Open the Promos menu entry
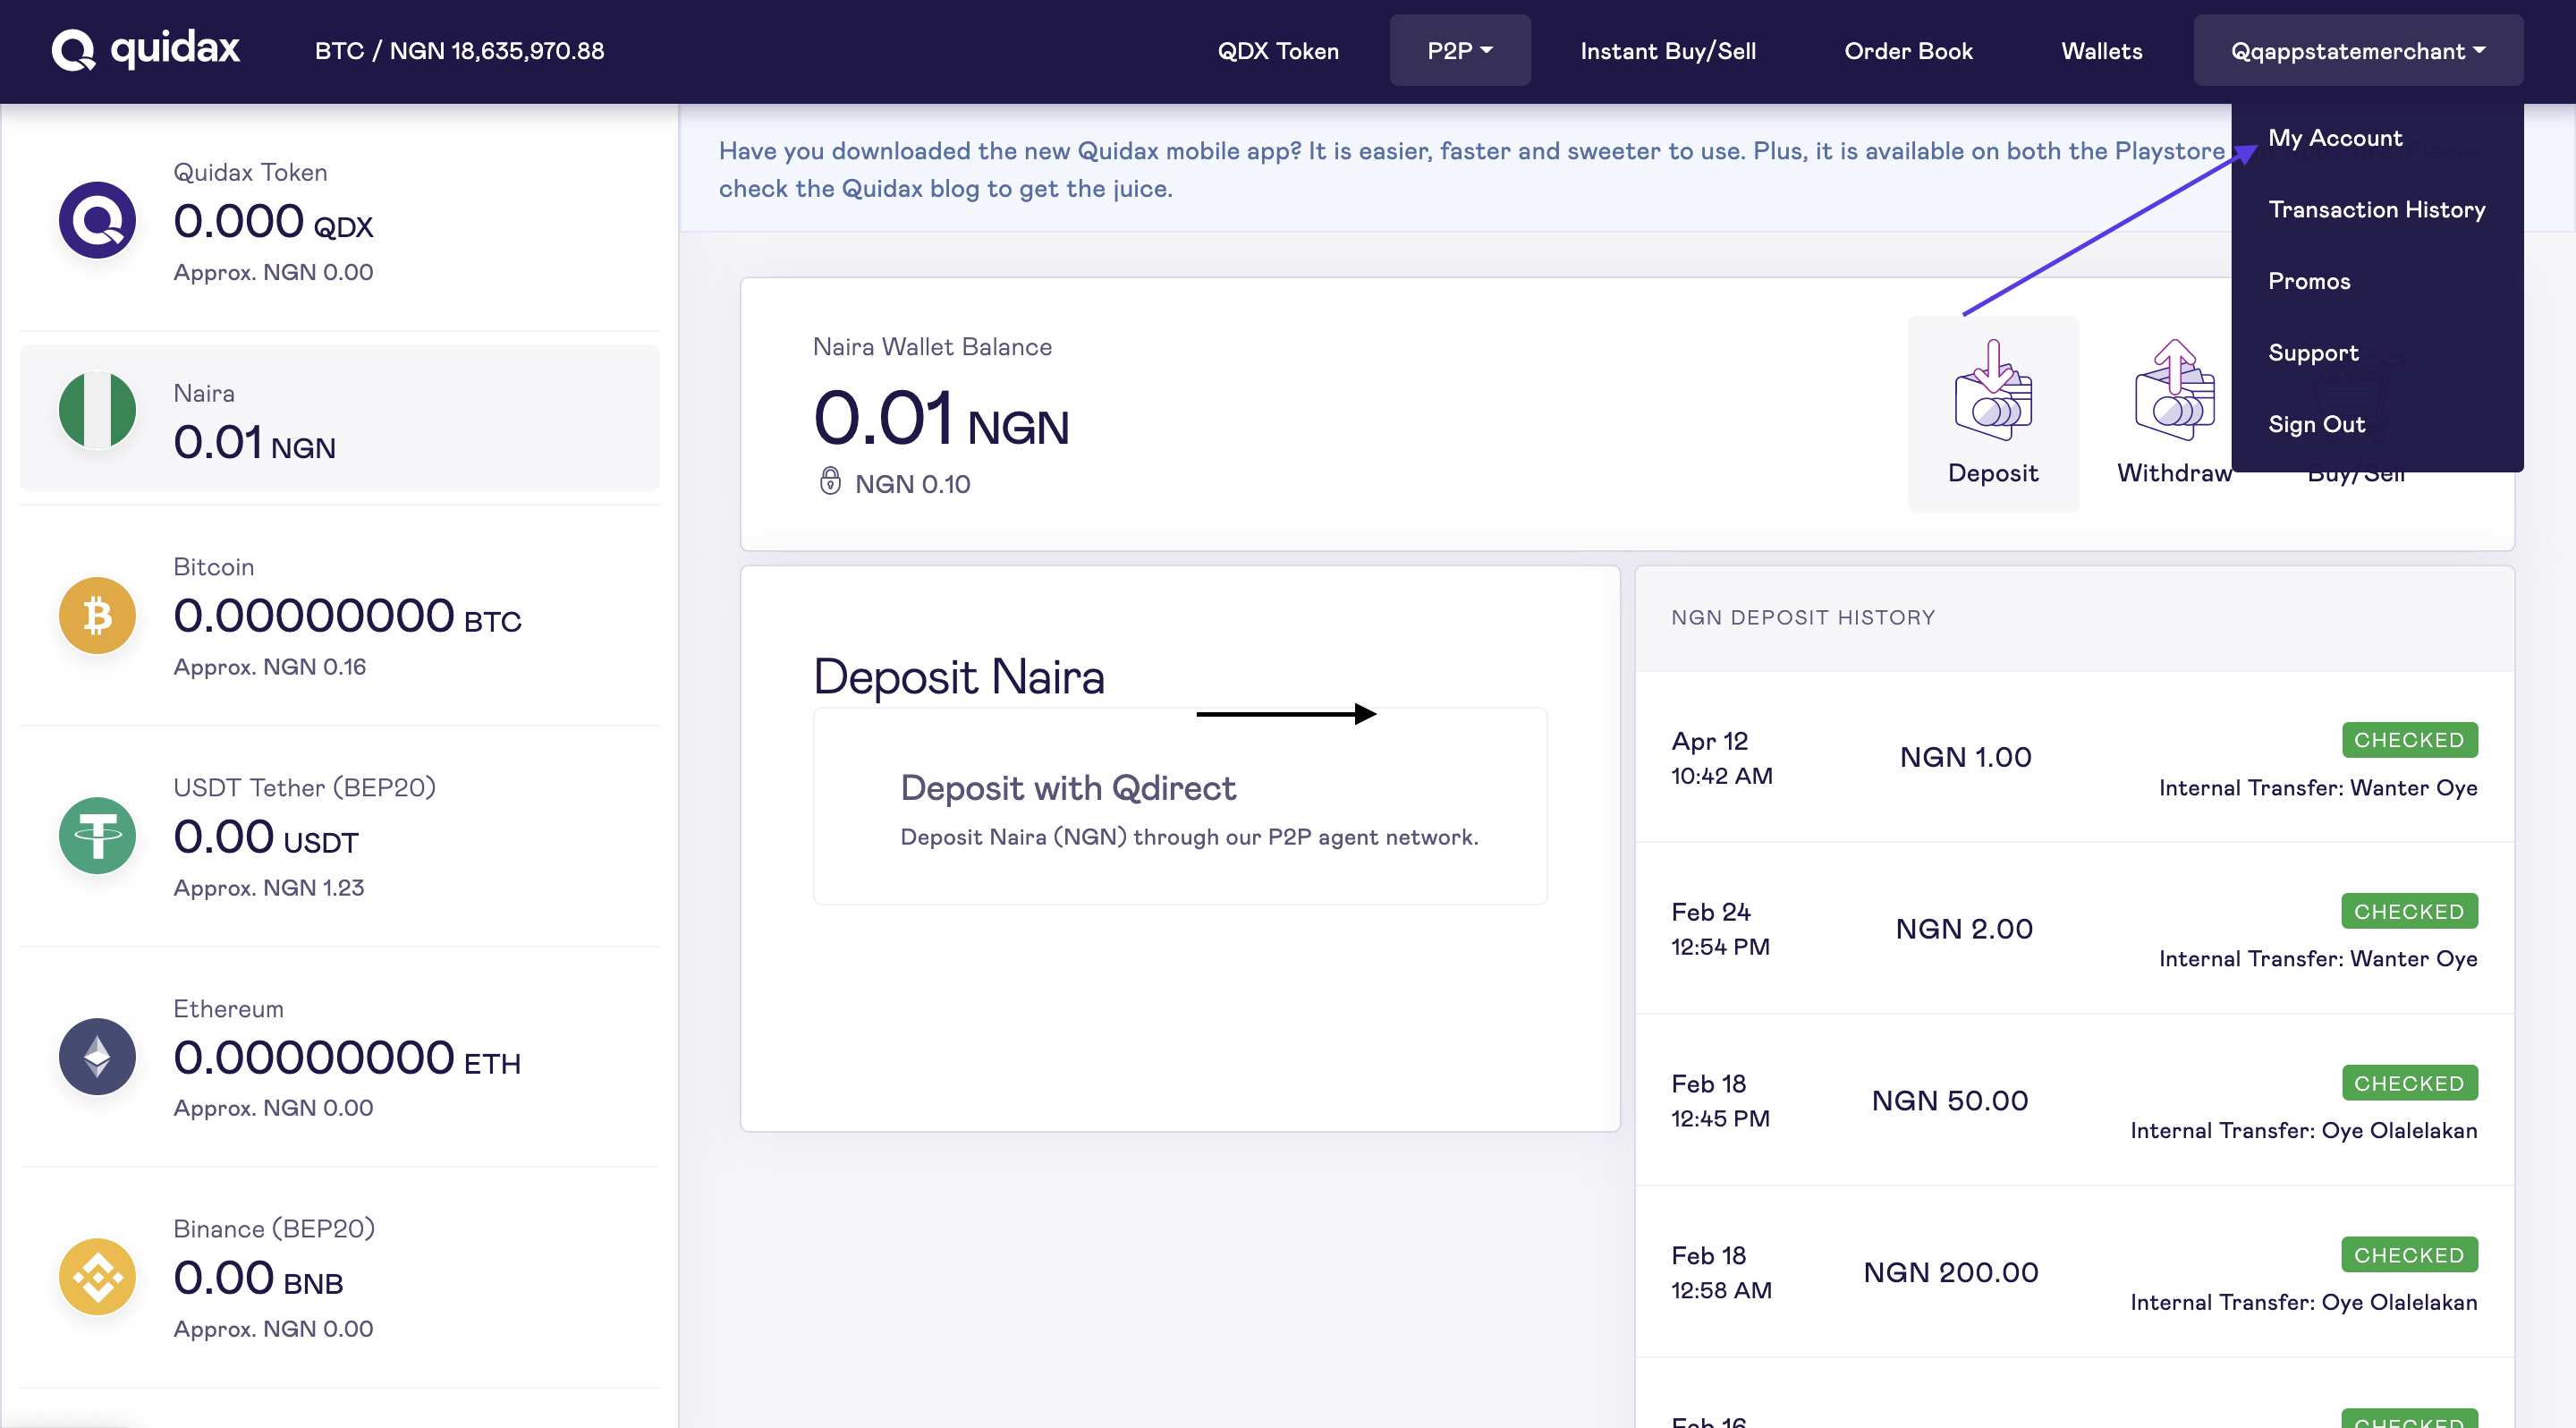The width and height of the screenshot is (2576, 1428). pyautogui.click(x=2308, y=282)
